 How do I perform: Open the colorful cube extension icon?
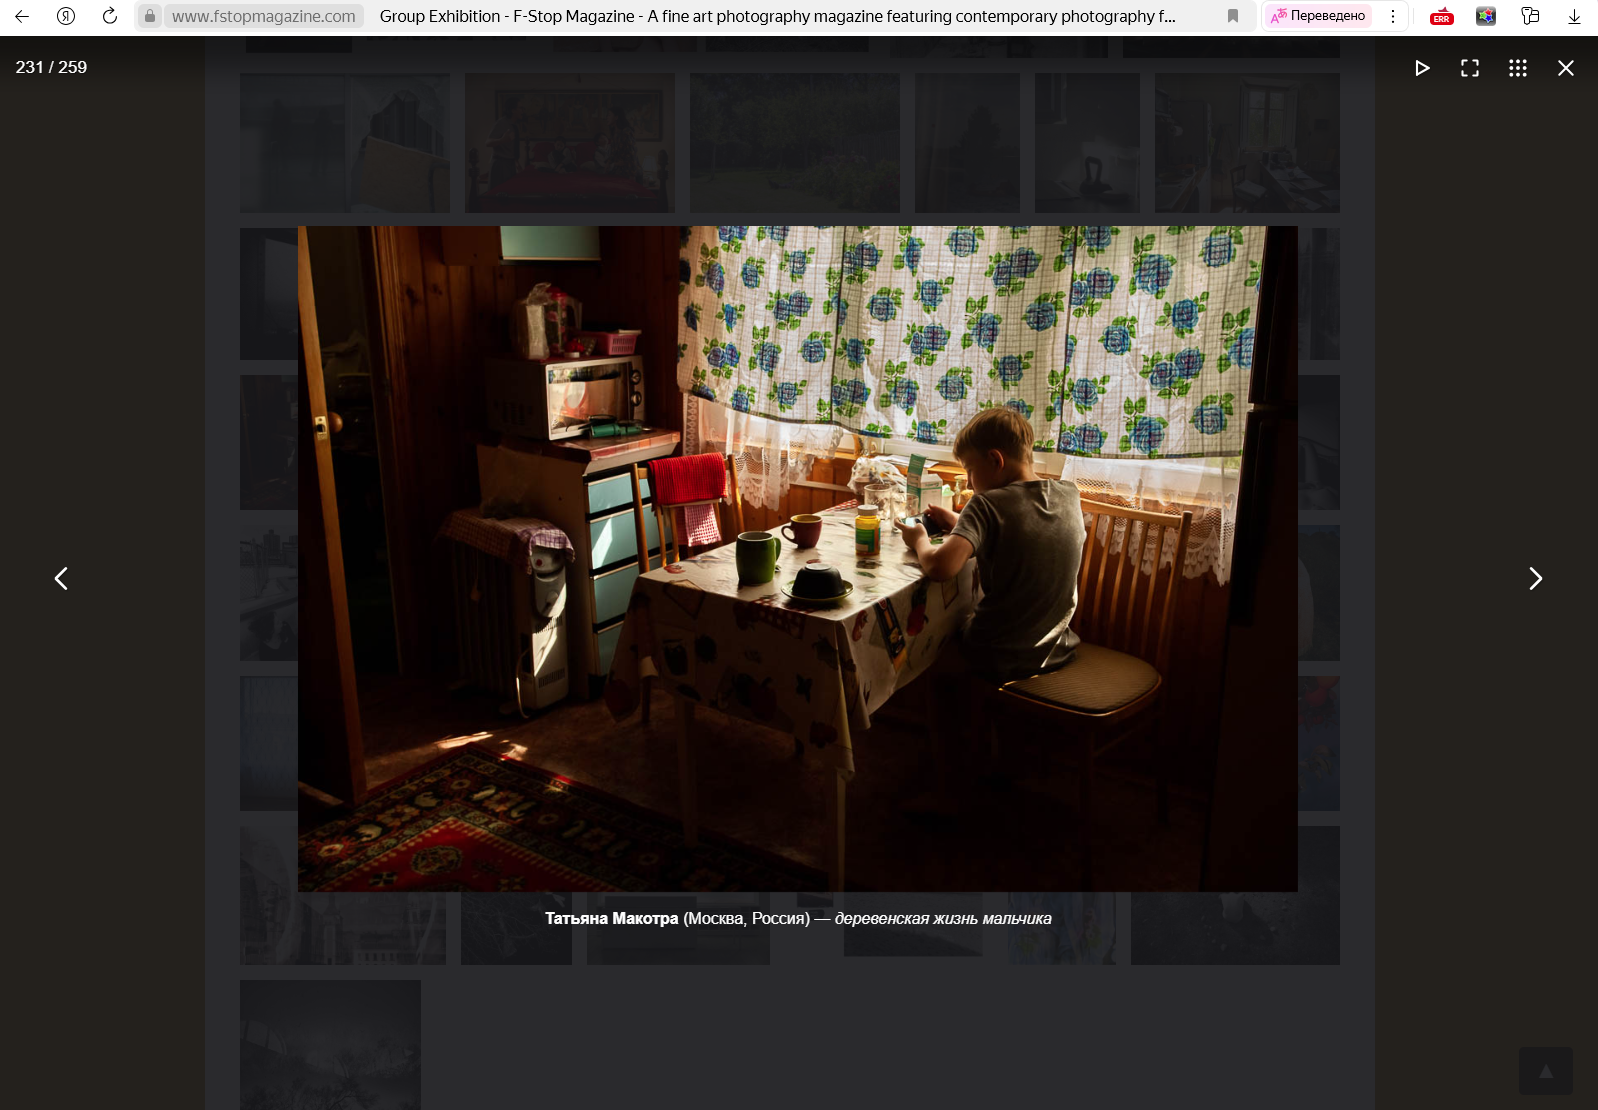coord(1486,16)
